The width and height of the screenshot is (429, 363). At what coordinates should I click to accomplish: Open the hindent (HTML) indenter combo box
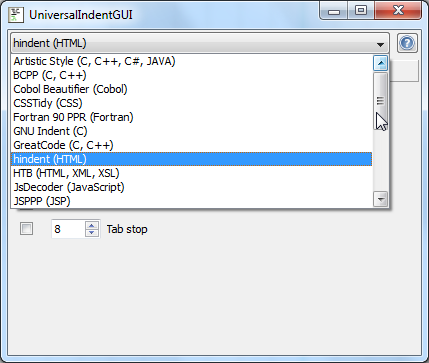point(200,43)
